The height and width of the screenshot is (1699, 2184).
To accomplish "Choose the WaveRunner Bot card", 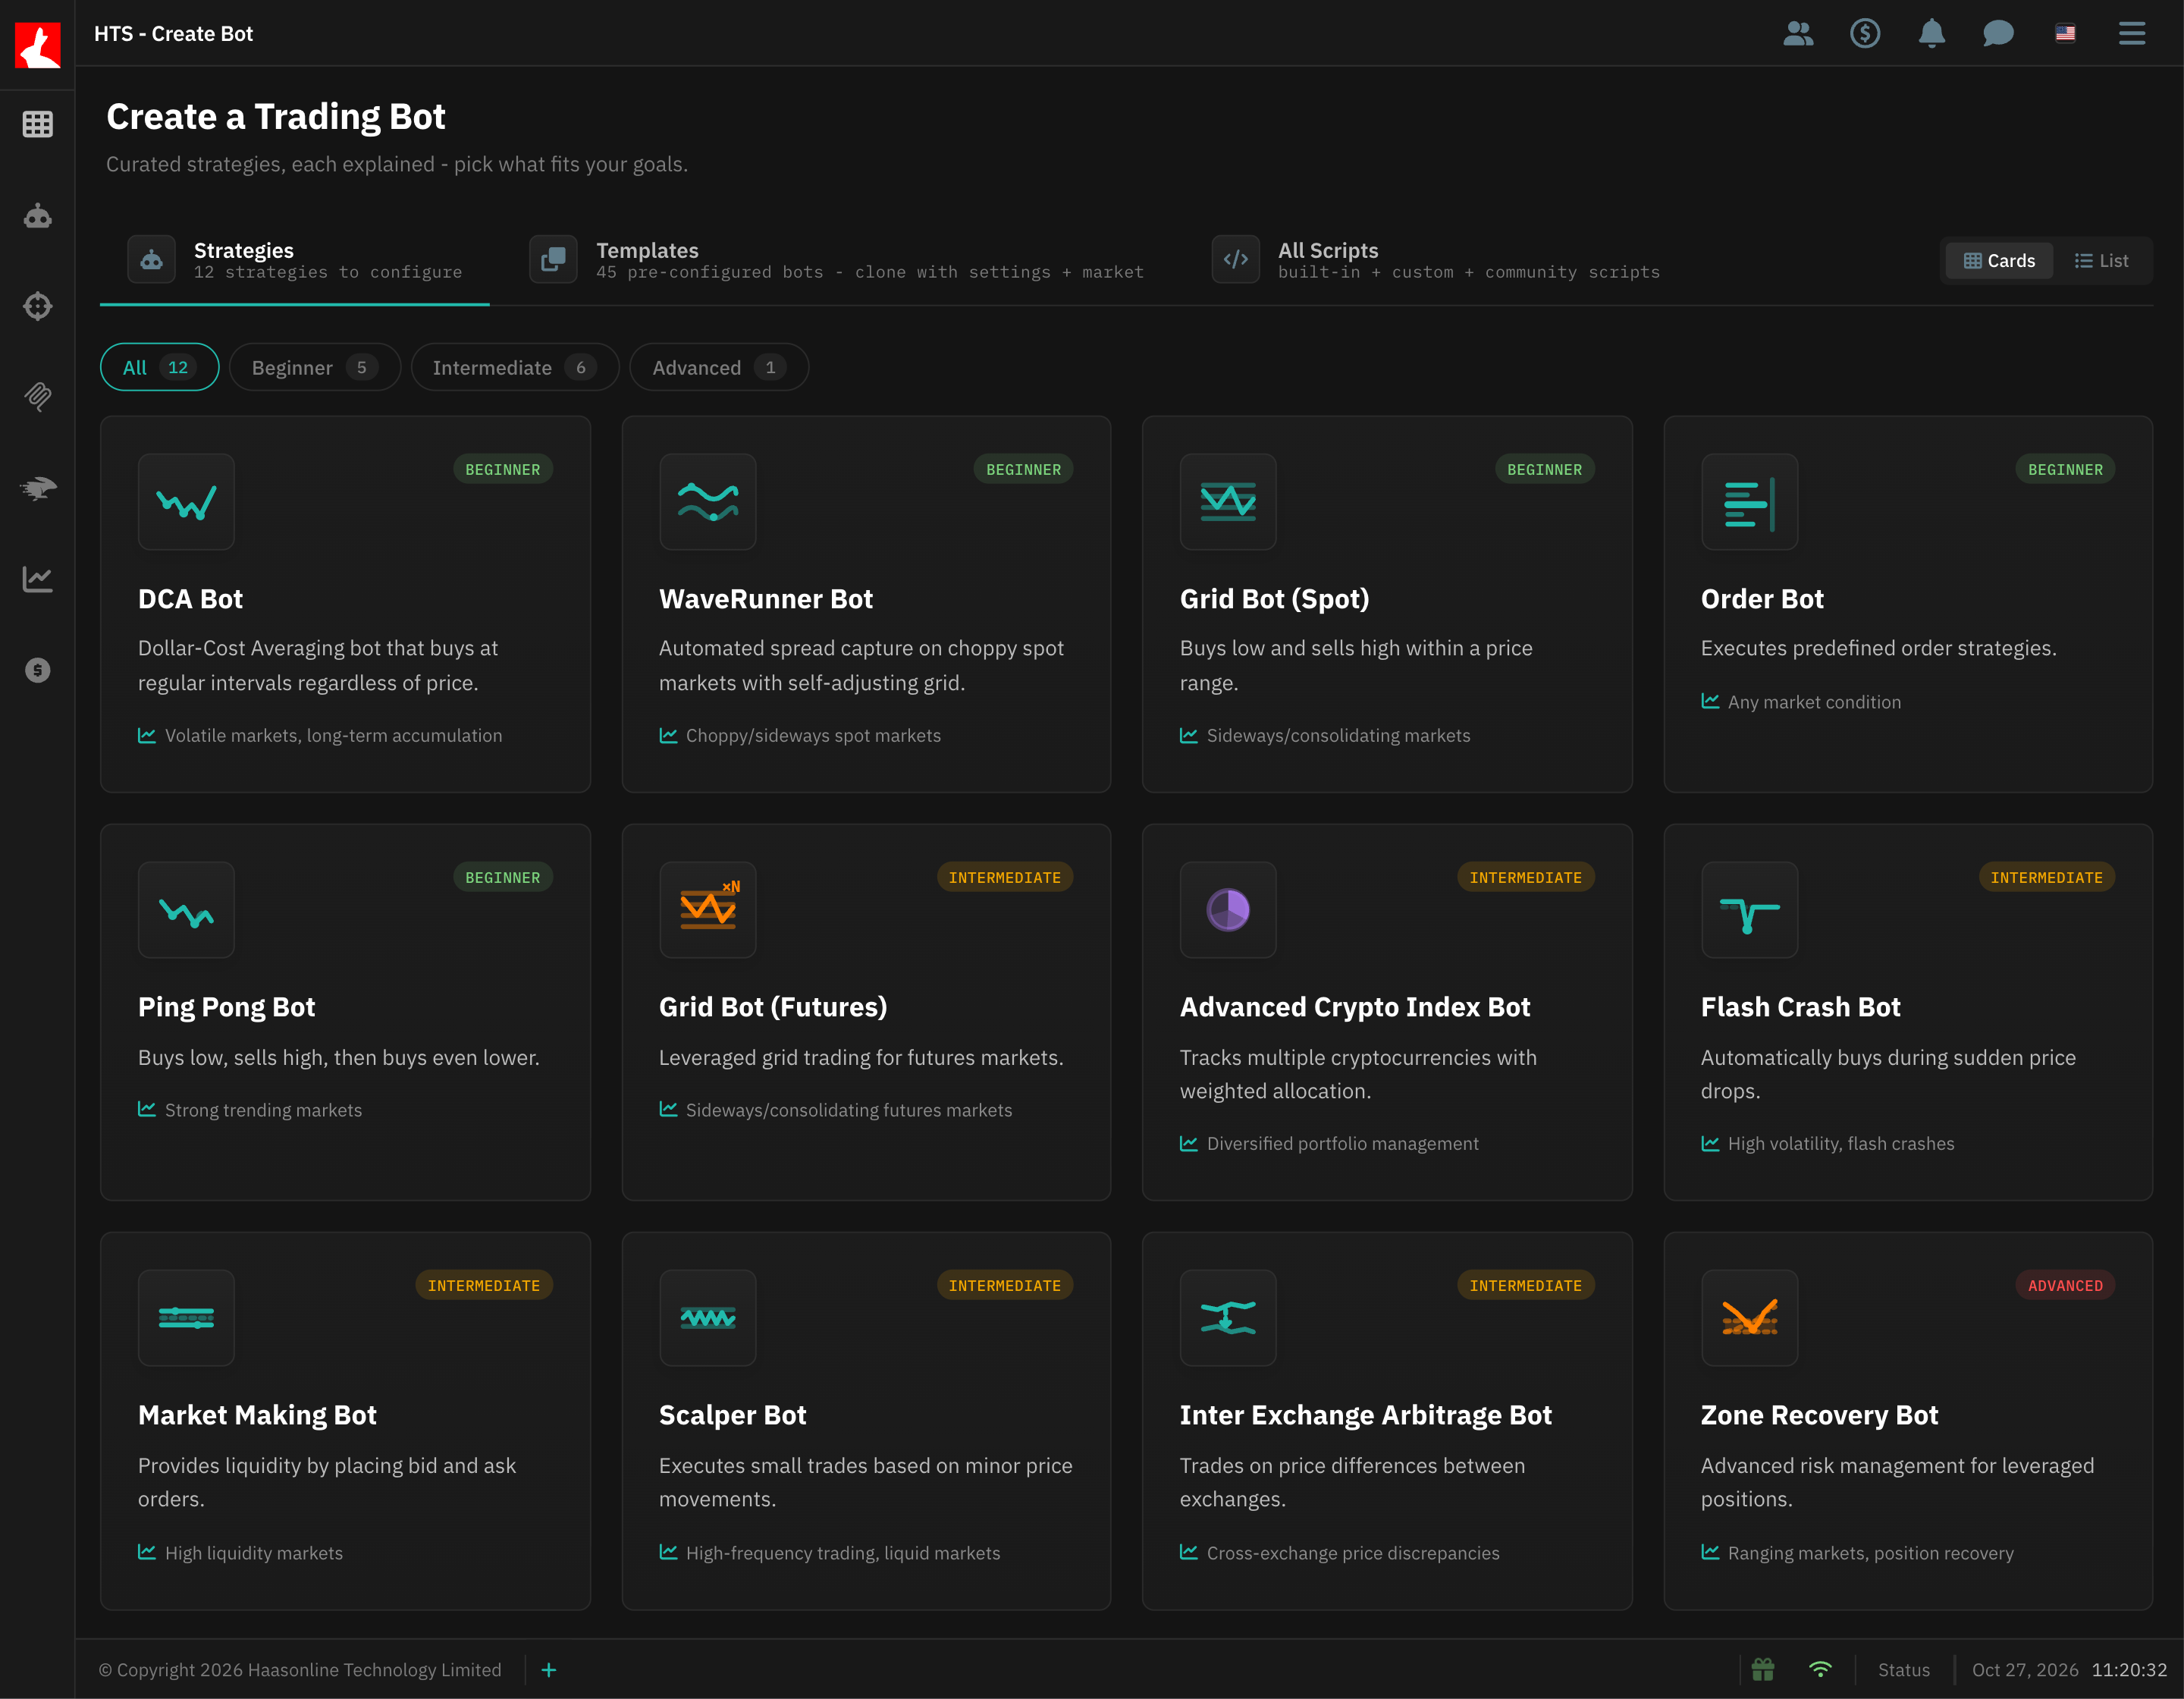I will pyautogui.click(x=866, y=604).
